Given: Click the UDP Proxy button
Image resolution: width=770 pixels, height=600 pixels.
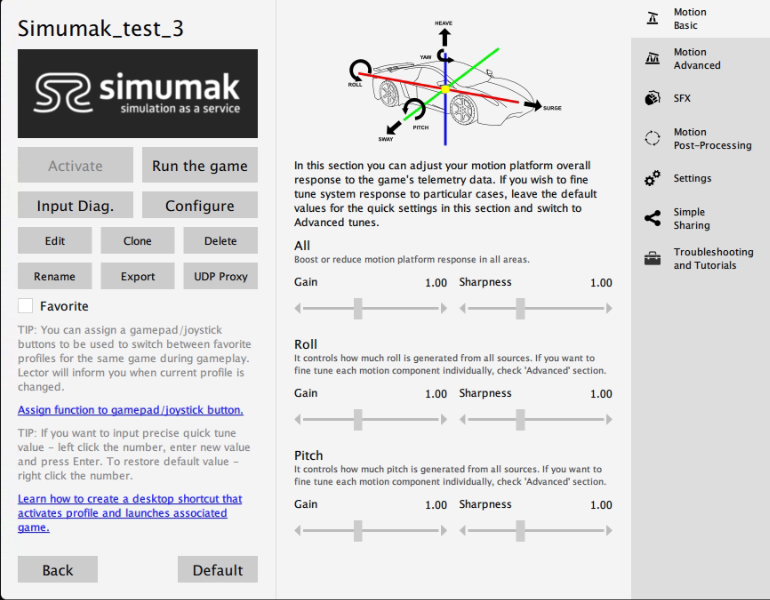Looking at the screenshot, I should (220, 276).
